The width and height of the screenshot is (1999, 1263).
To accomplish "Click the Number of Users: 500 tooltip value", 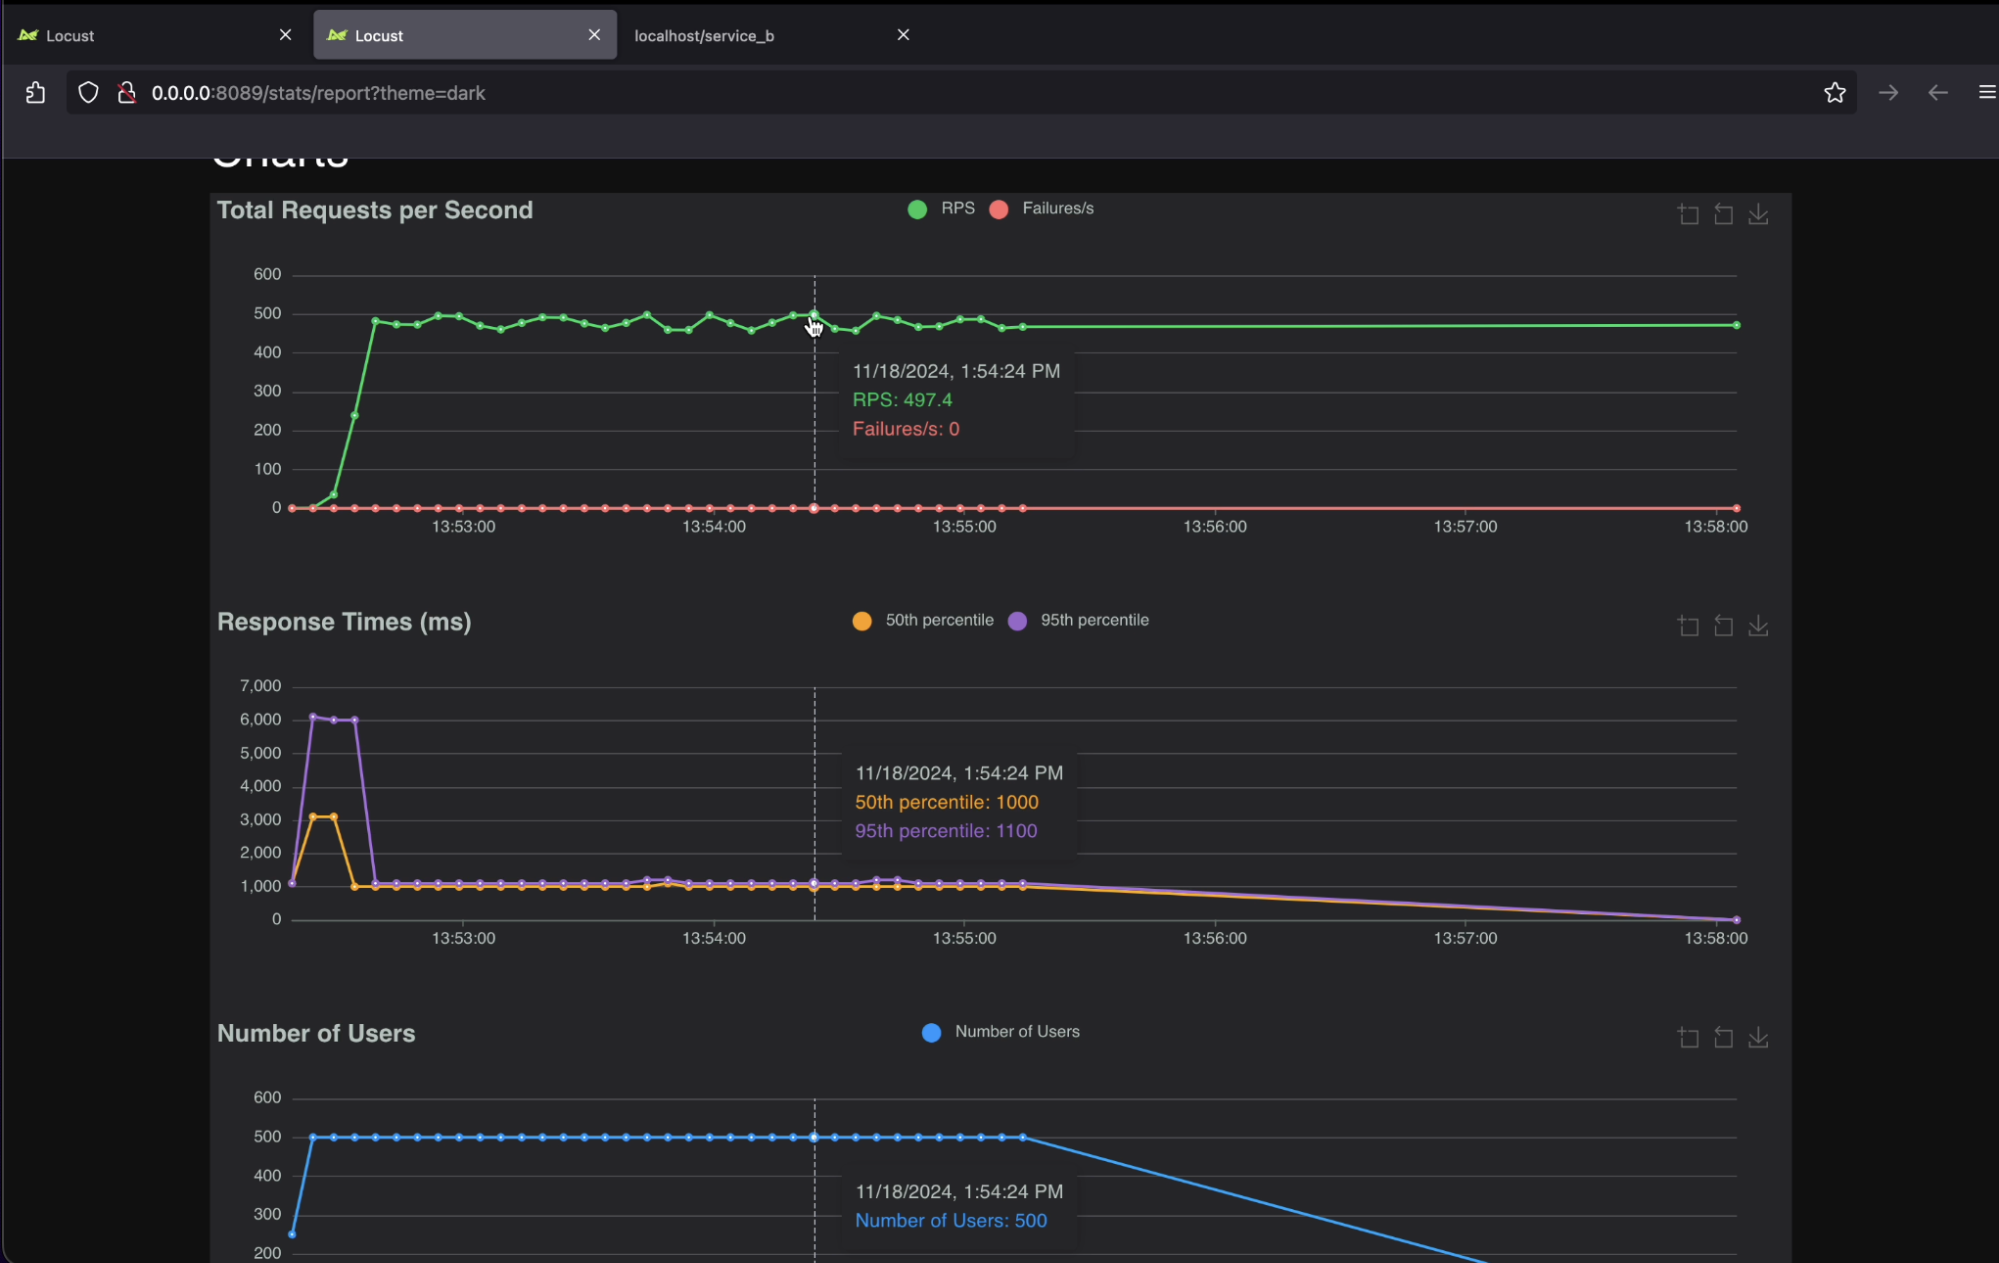I will click(951, 1221).
